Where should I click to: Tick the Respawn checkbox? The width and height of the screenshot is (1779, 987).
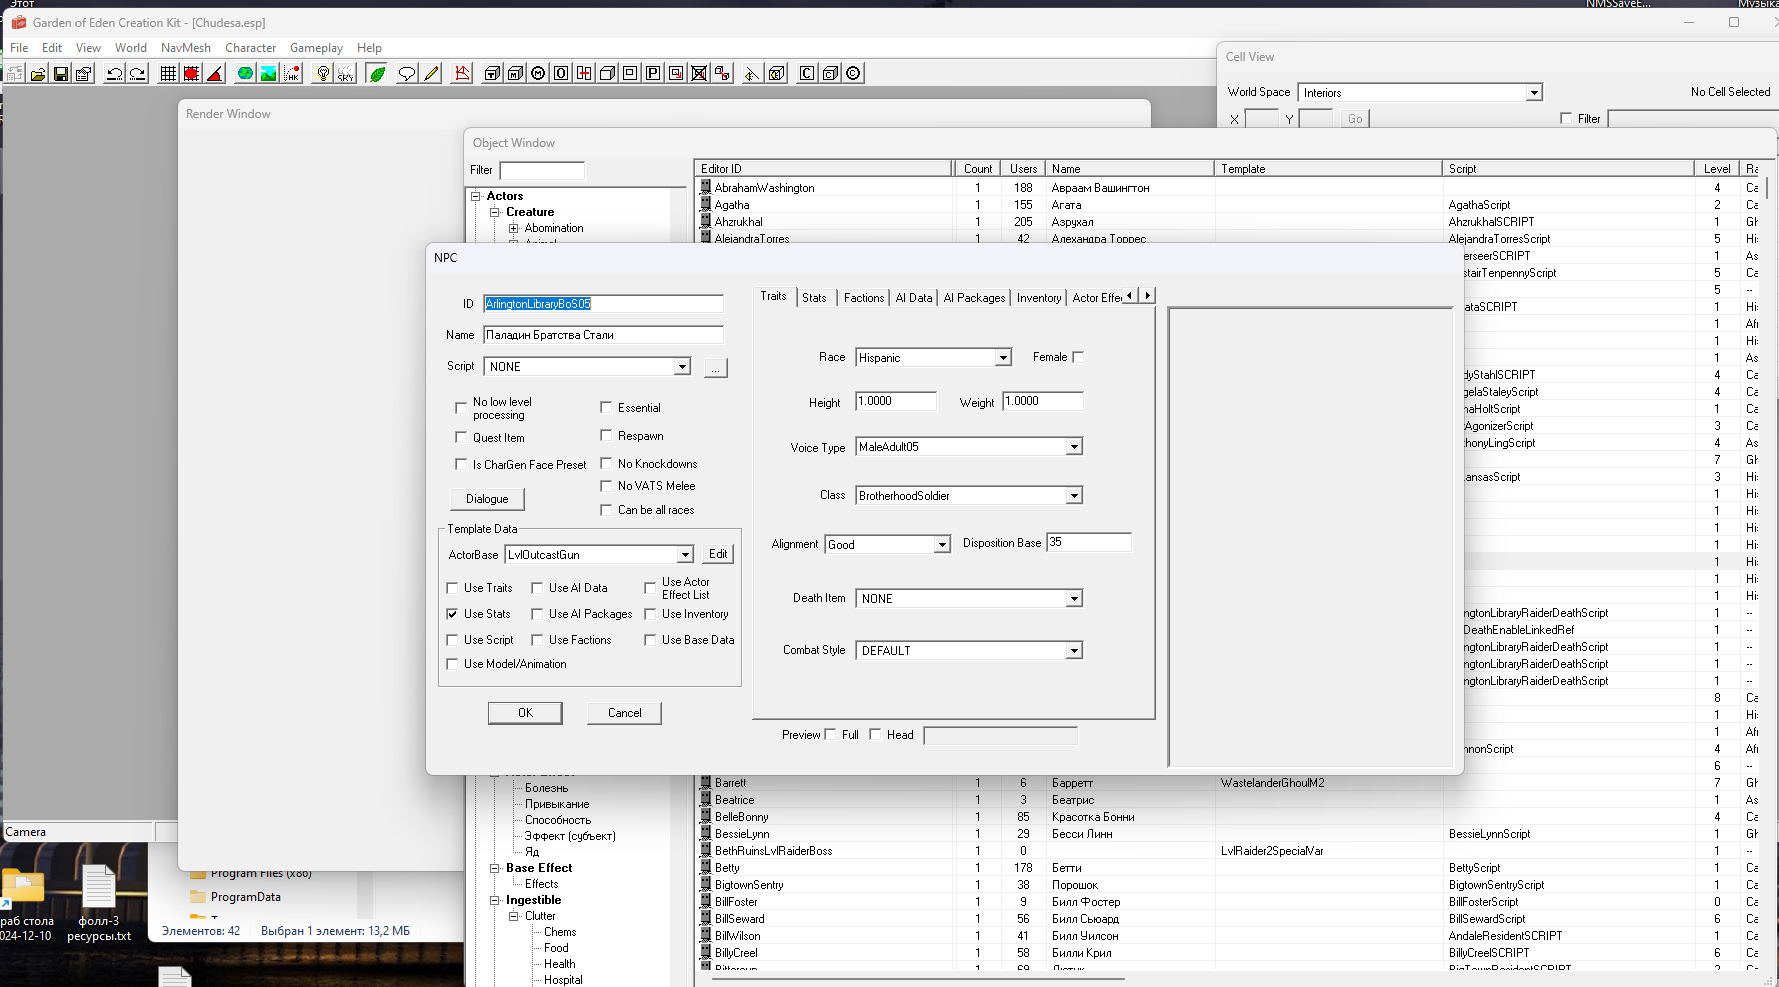(x=606, y=435)
